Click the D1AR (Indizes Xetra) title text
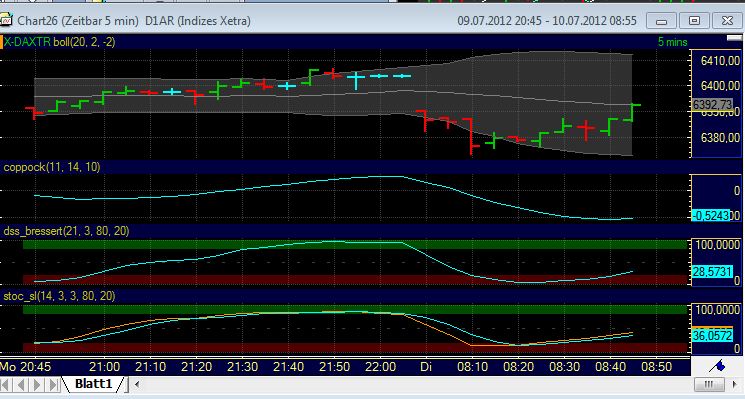This screenshot has height=399, width=745. click(198, 21)
